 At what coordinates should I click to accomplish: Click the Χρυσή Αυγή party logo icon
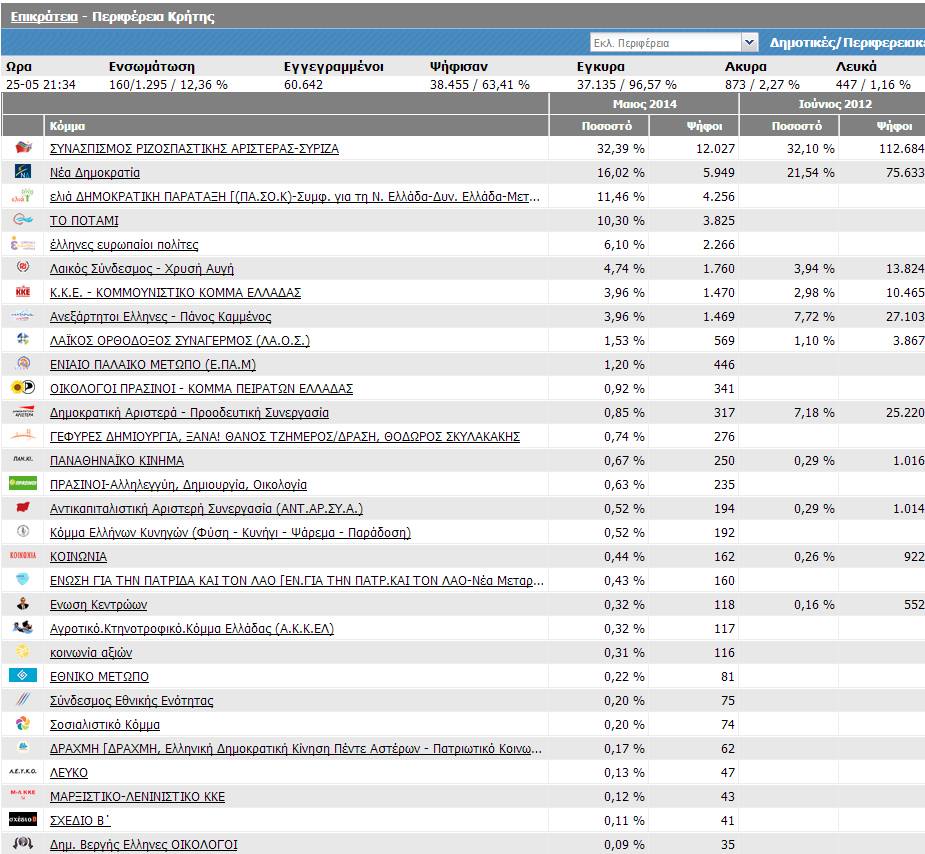click(24, 268)
